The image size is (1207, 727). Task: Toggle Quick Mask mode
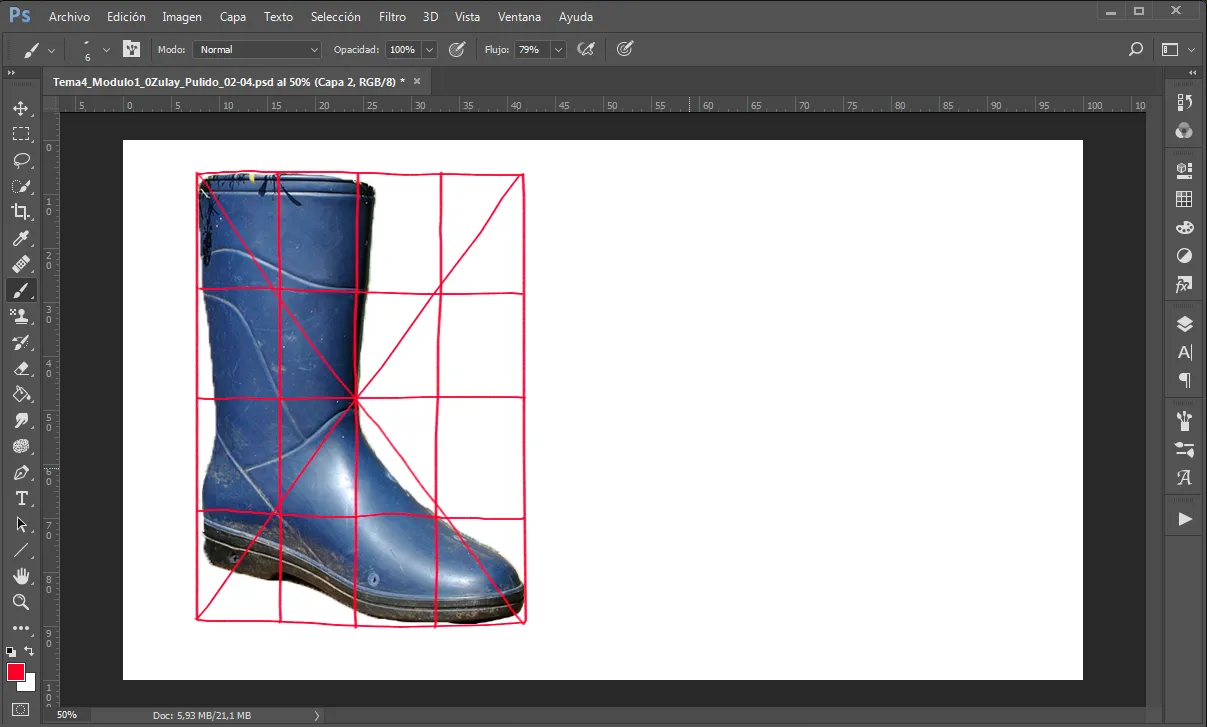click(21, 709)
